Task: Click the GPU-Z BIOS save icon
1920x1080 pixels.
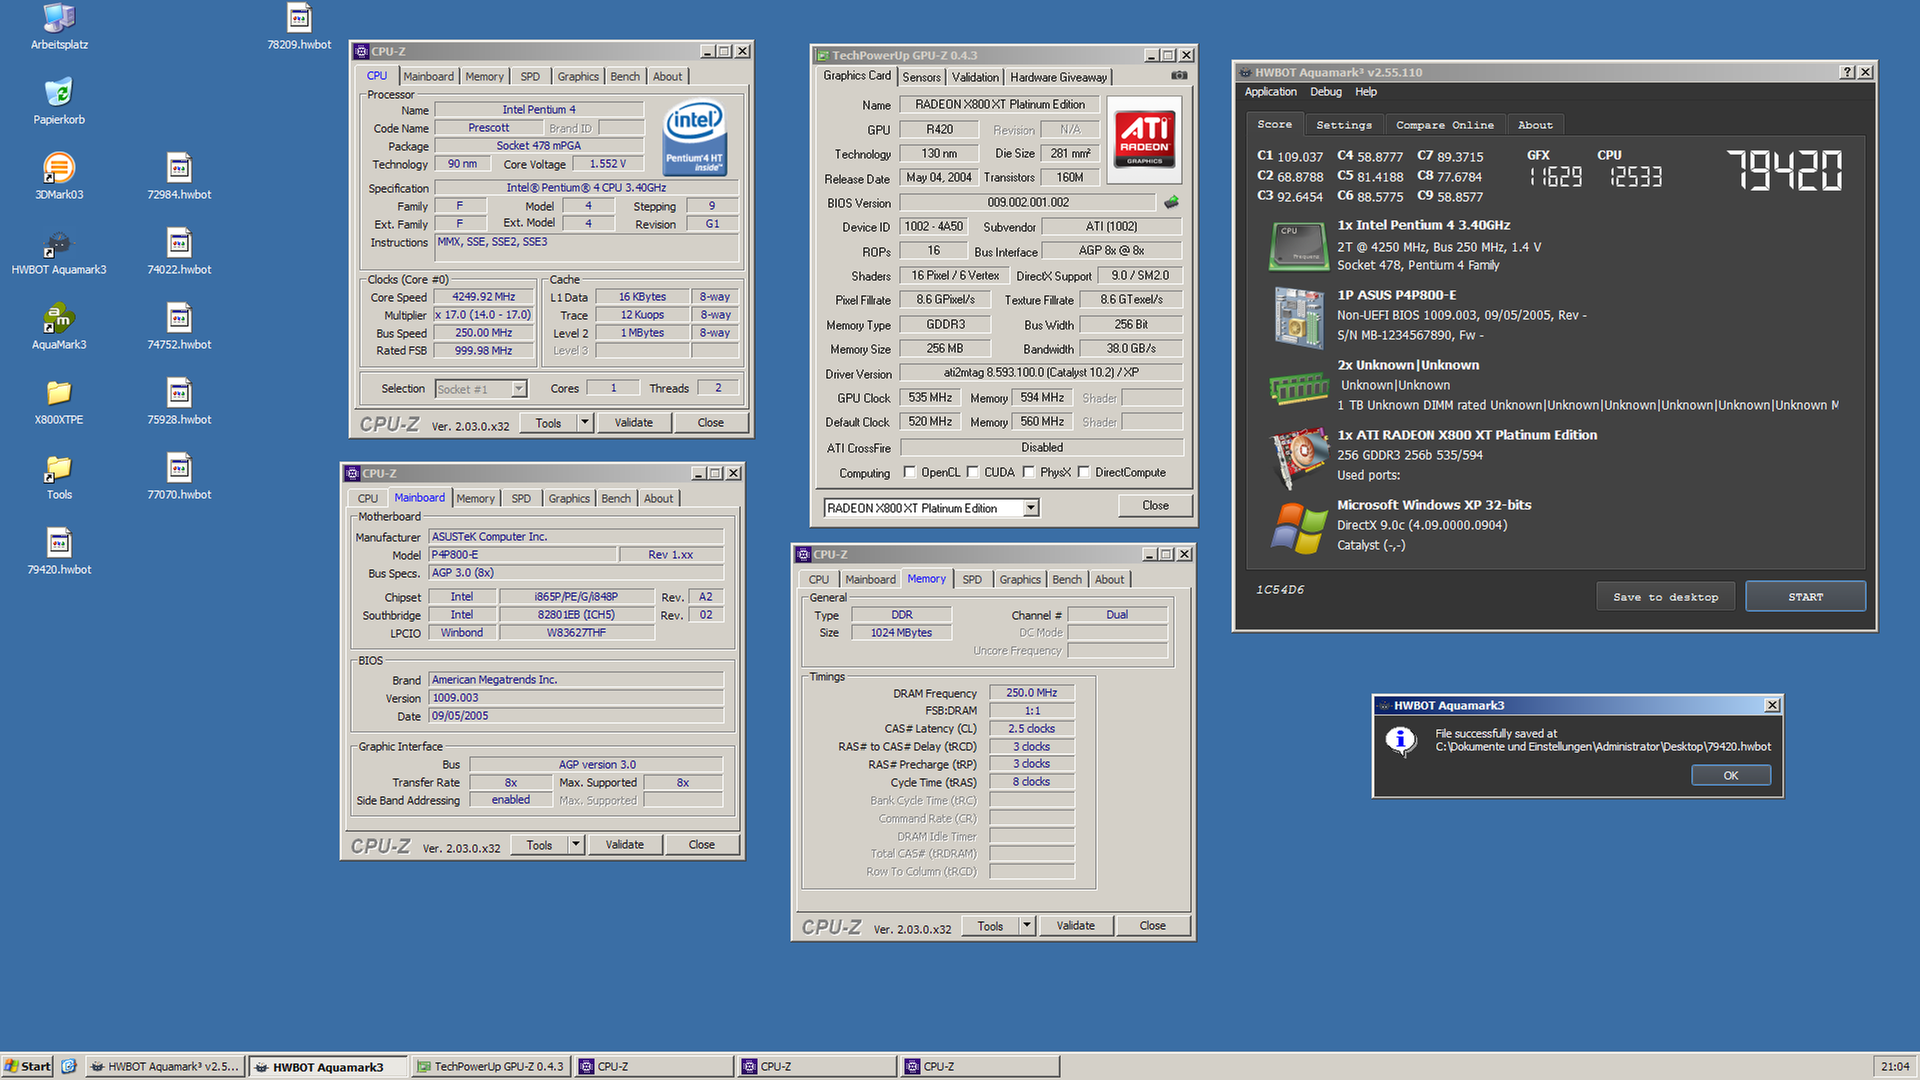Action: [1171, 202]
